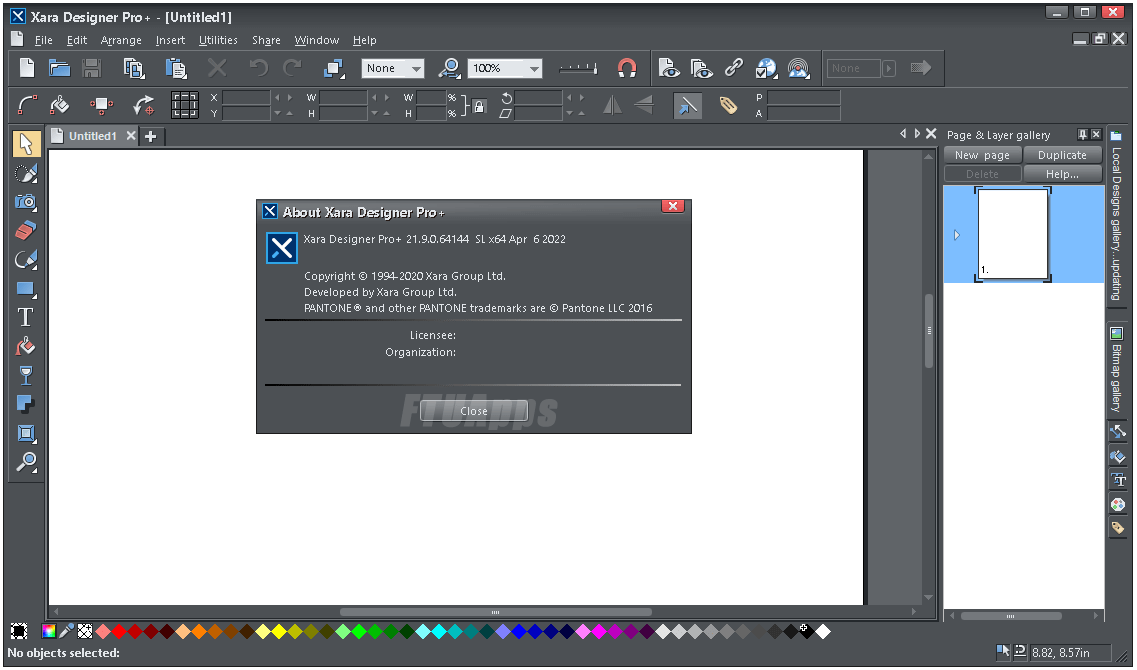
Task: Select the Shadow tool
Action: tap(26, 405)
